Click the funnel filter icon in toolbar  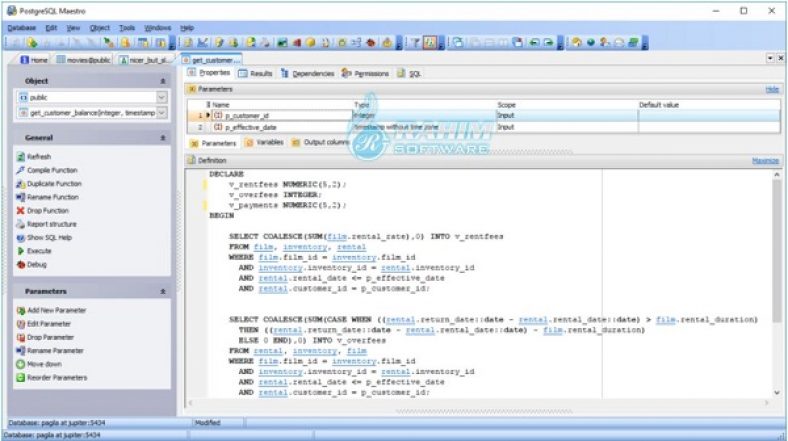[416, 43]
